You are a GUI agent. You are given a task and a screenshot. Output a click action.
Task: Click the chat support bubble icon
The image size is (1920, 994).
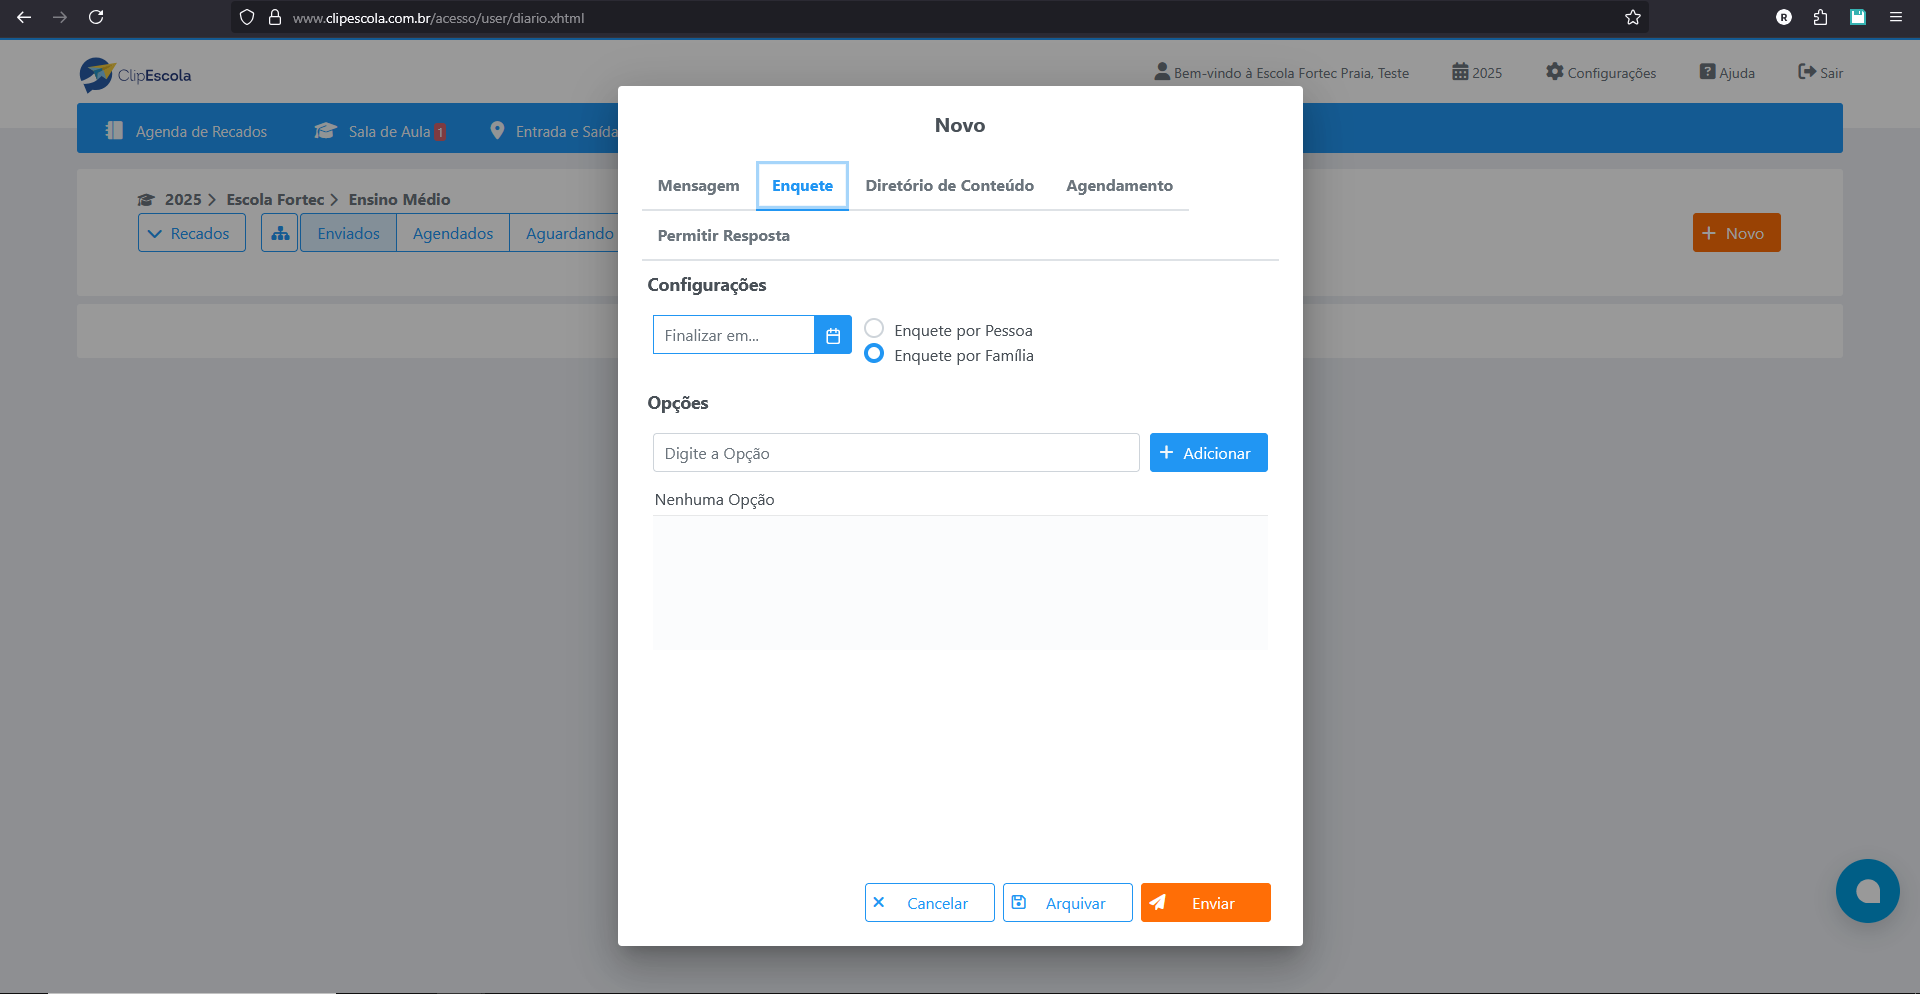pyautogui.click(x=1866, y=890)
